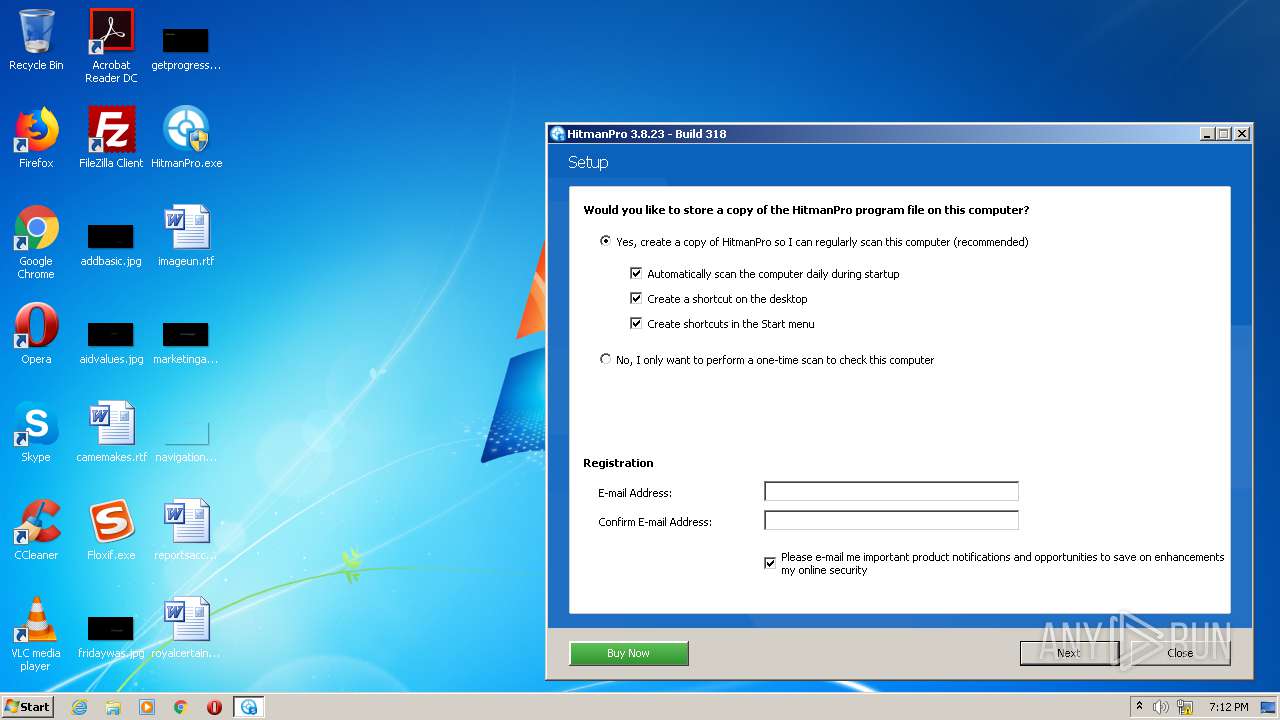Select HitmanPro.exe desktop icon

[186, 137]
